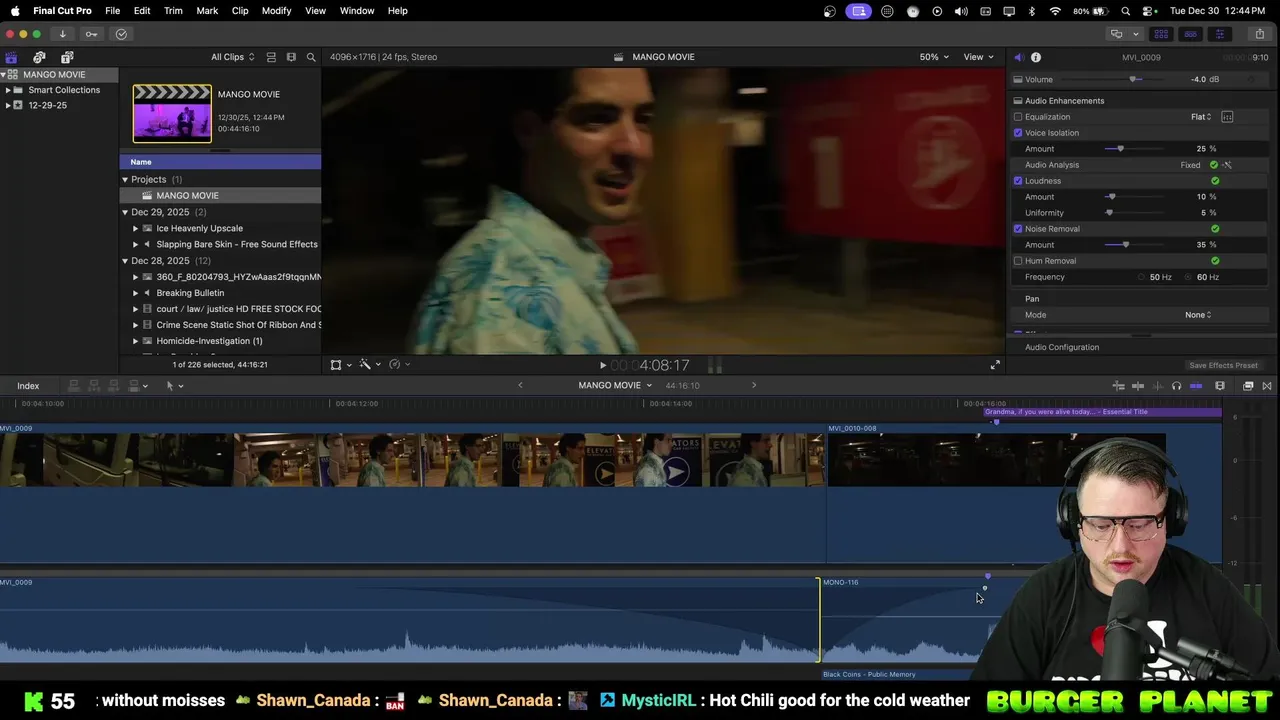This screenshot has height=720, width=1280.
Task: Open browser search magnifier
Action: tap(311, 57)
